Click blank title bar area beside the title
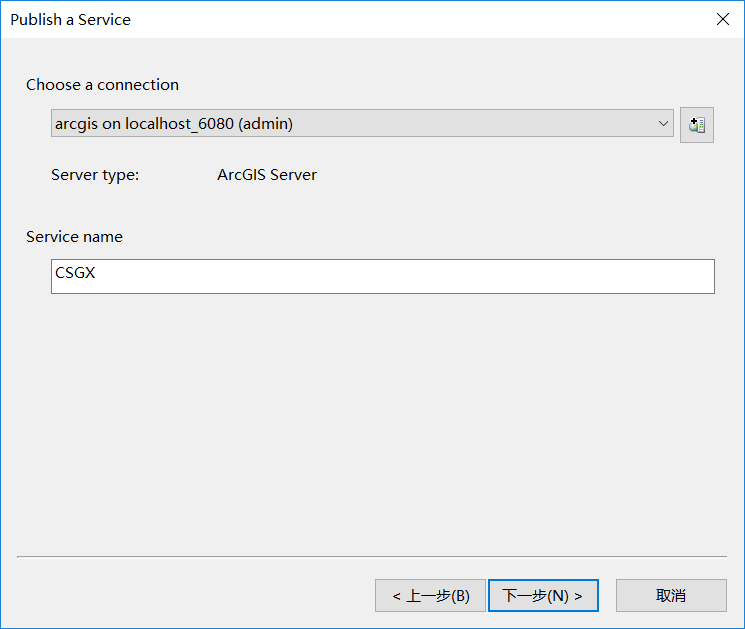This screenshot has width=745, height=629. click(x=400, y=19)
